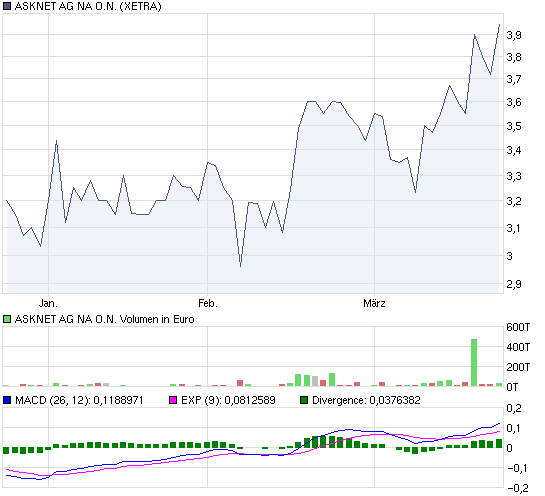Click the 3,6 price axis value
545x496 pixels.
tap(514, 102)
